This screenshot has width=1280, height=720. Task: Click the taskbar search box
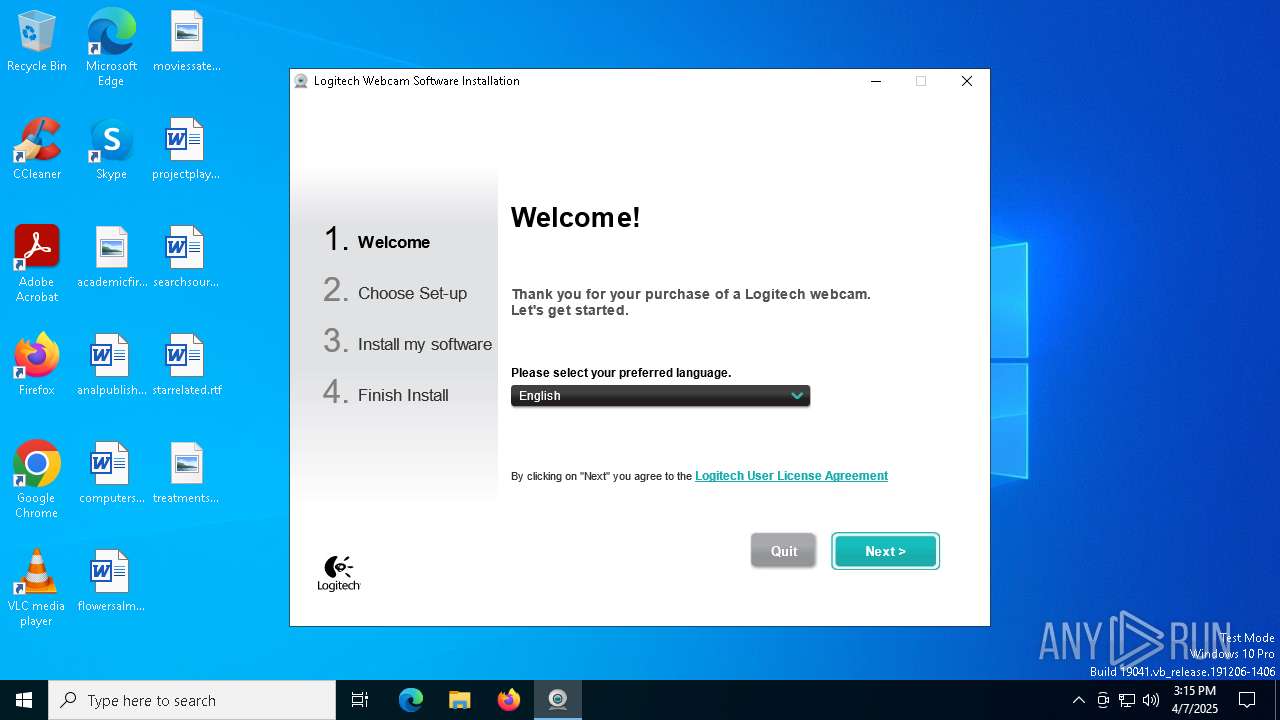(192, 700)
